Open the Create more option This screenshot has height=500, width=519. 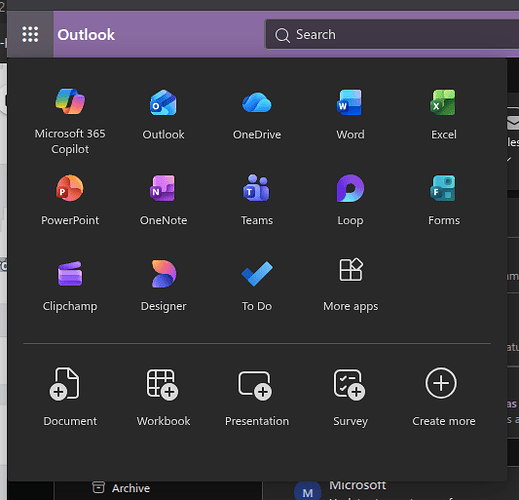click(443, 397)
